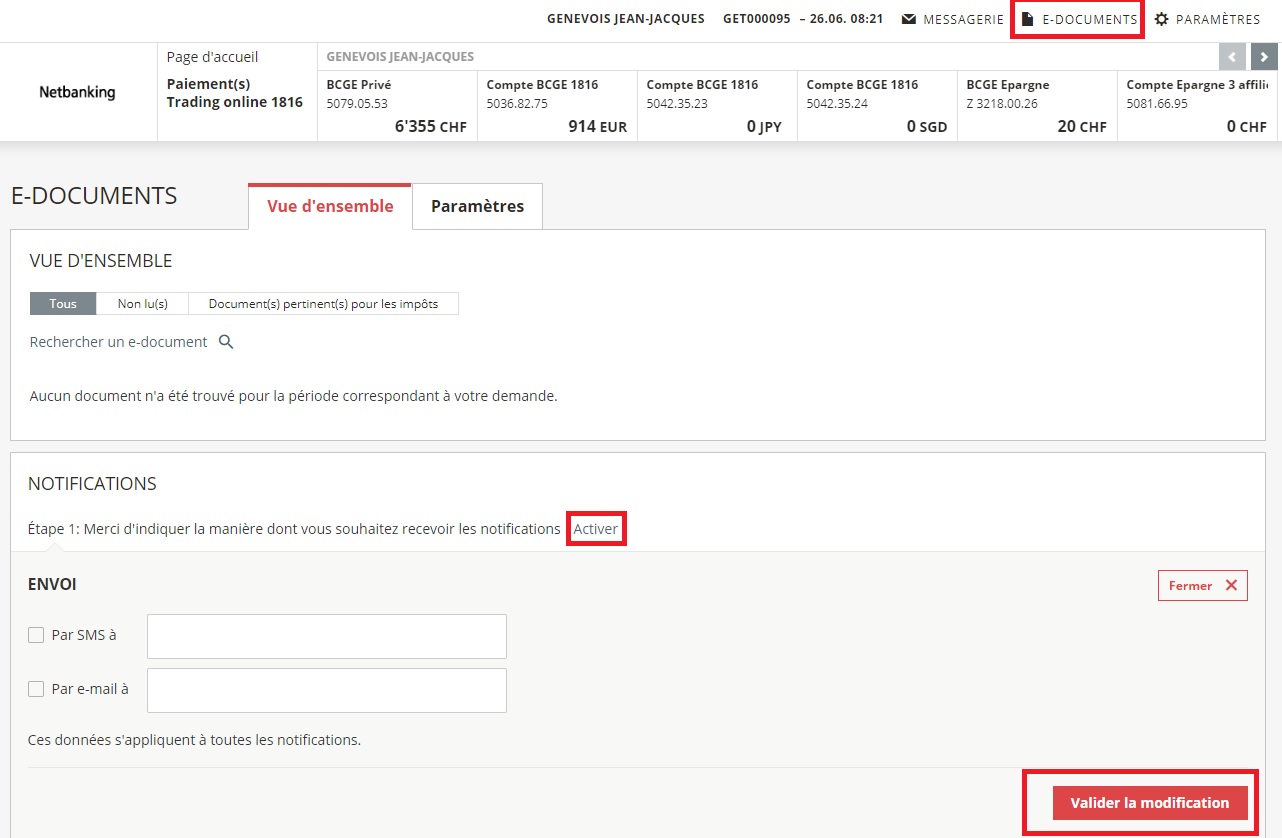
Task: Click the e-mail address input field
Action: coord(327,690)
